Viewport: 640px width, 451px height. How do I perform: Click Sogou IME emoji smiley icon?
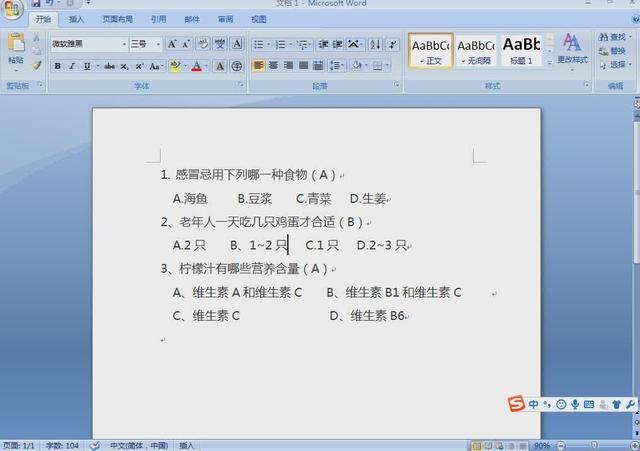click(x=561, y=404)
